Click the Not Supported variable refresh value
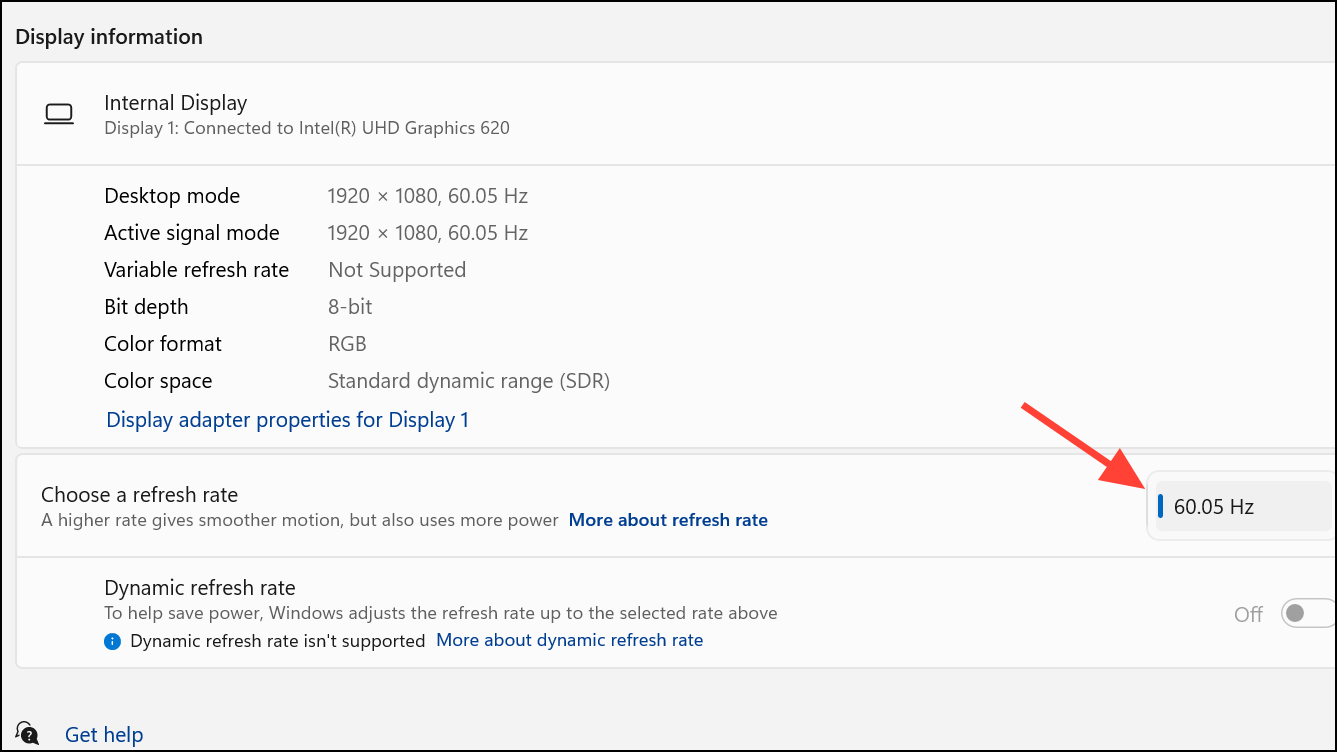Viewport: 1337px width, 752px height. (x=397, y=270)
